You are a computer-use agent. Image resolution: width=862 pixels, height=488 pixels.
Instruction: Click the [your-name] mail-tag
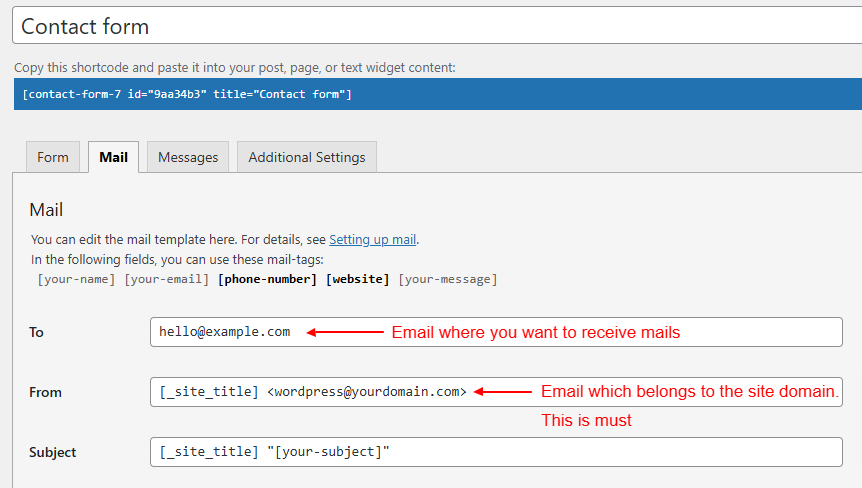coord(76,279)
